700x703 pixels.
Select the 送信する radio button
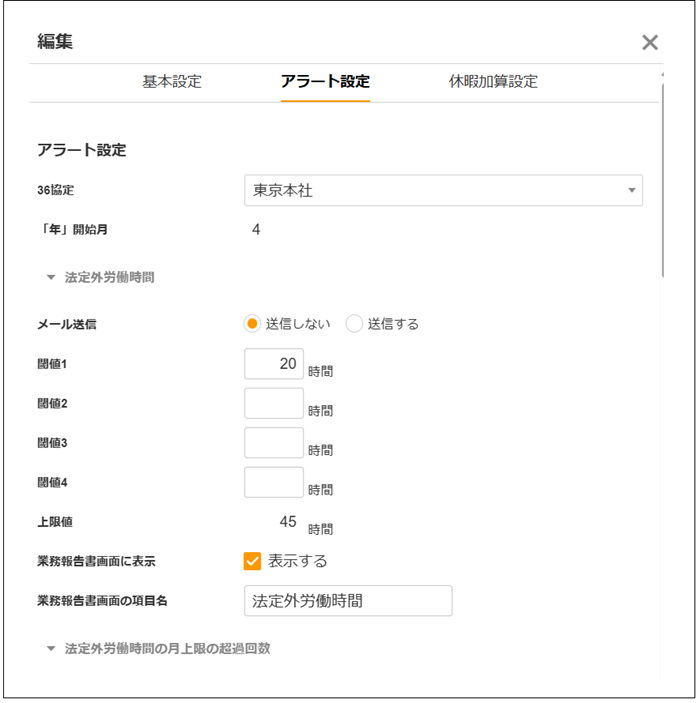point(354,324)
